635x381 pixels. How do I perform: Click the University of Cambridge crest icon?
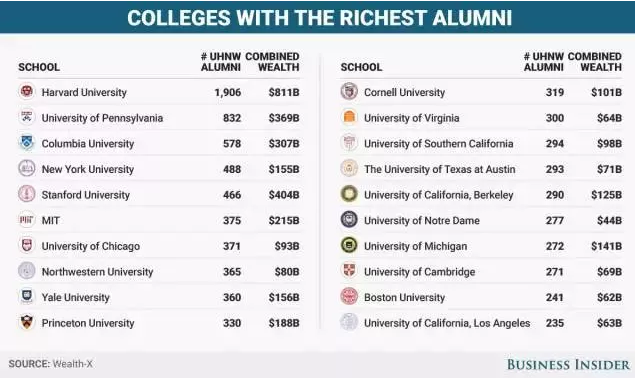(x=349, y=271)
